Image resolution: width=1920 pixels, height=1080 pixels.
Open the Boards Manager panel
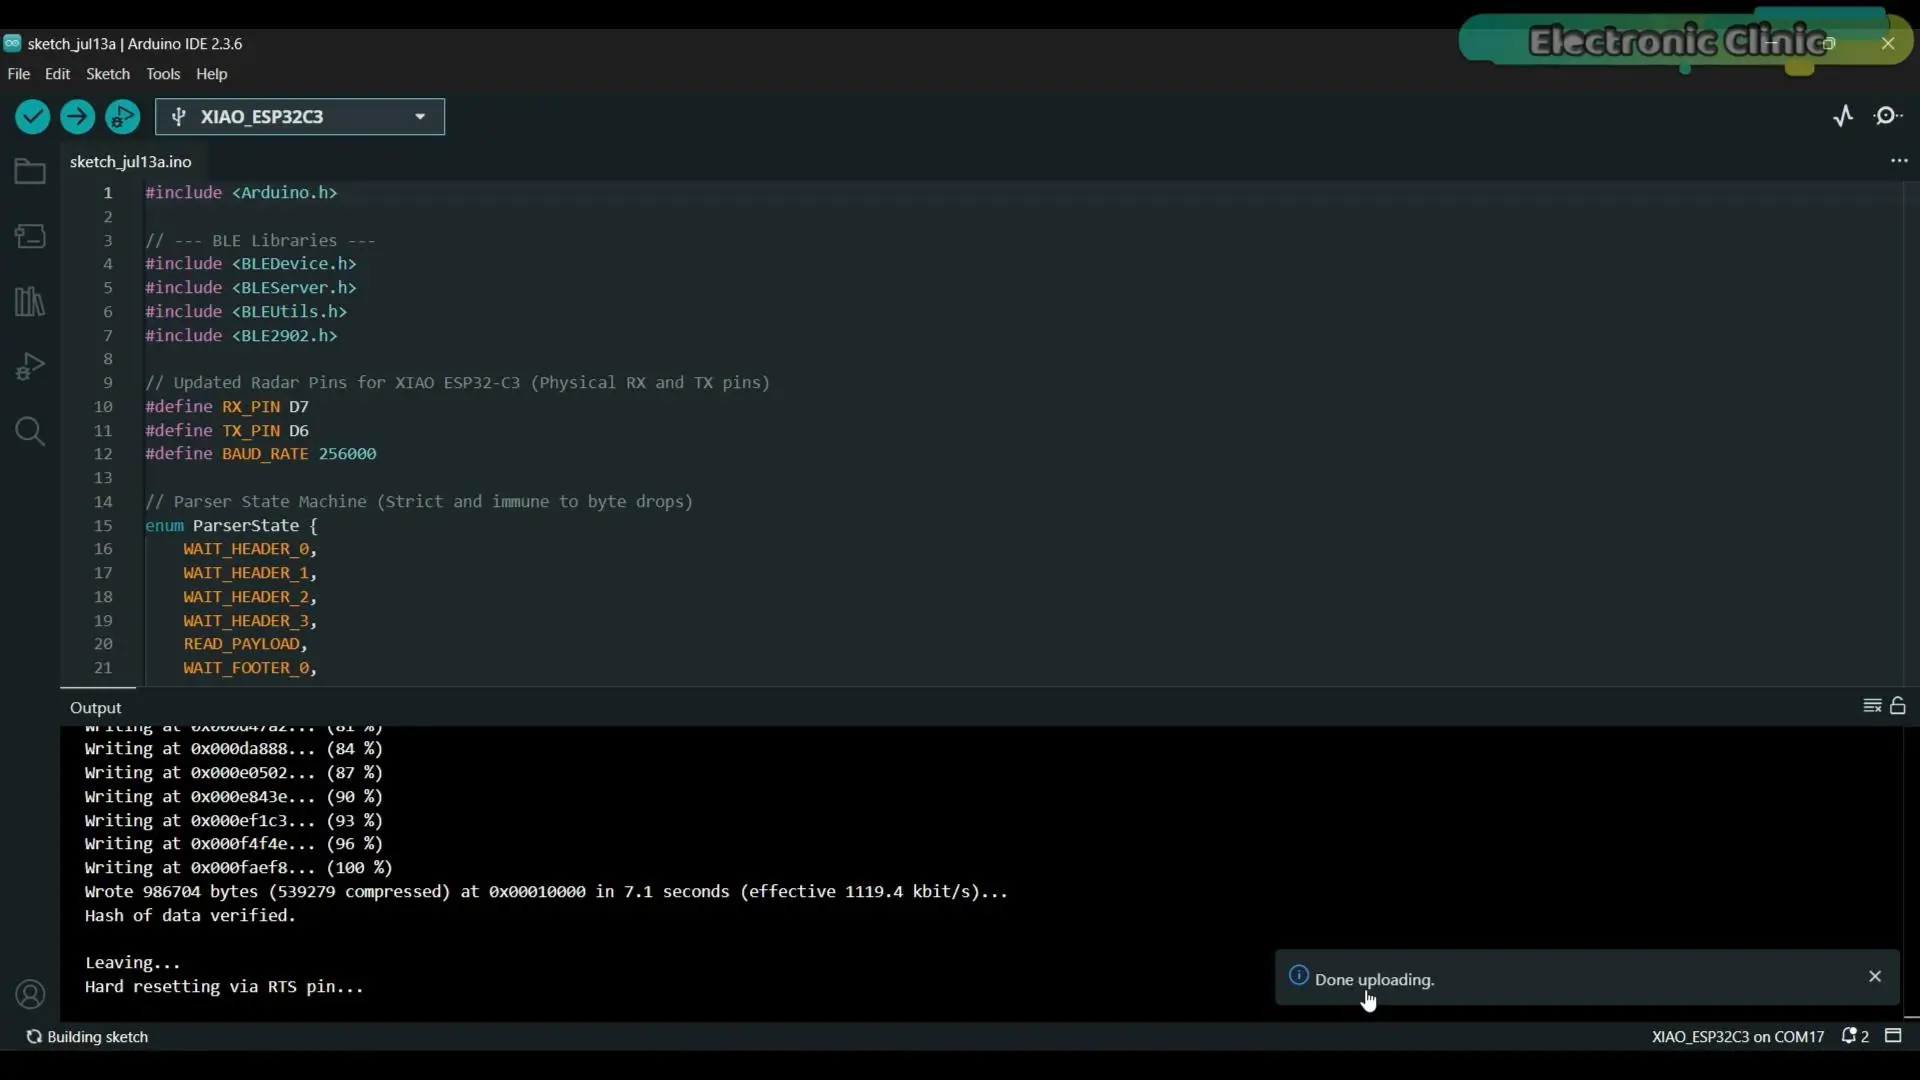(30, 236)
